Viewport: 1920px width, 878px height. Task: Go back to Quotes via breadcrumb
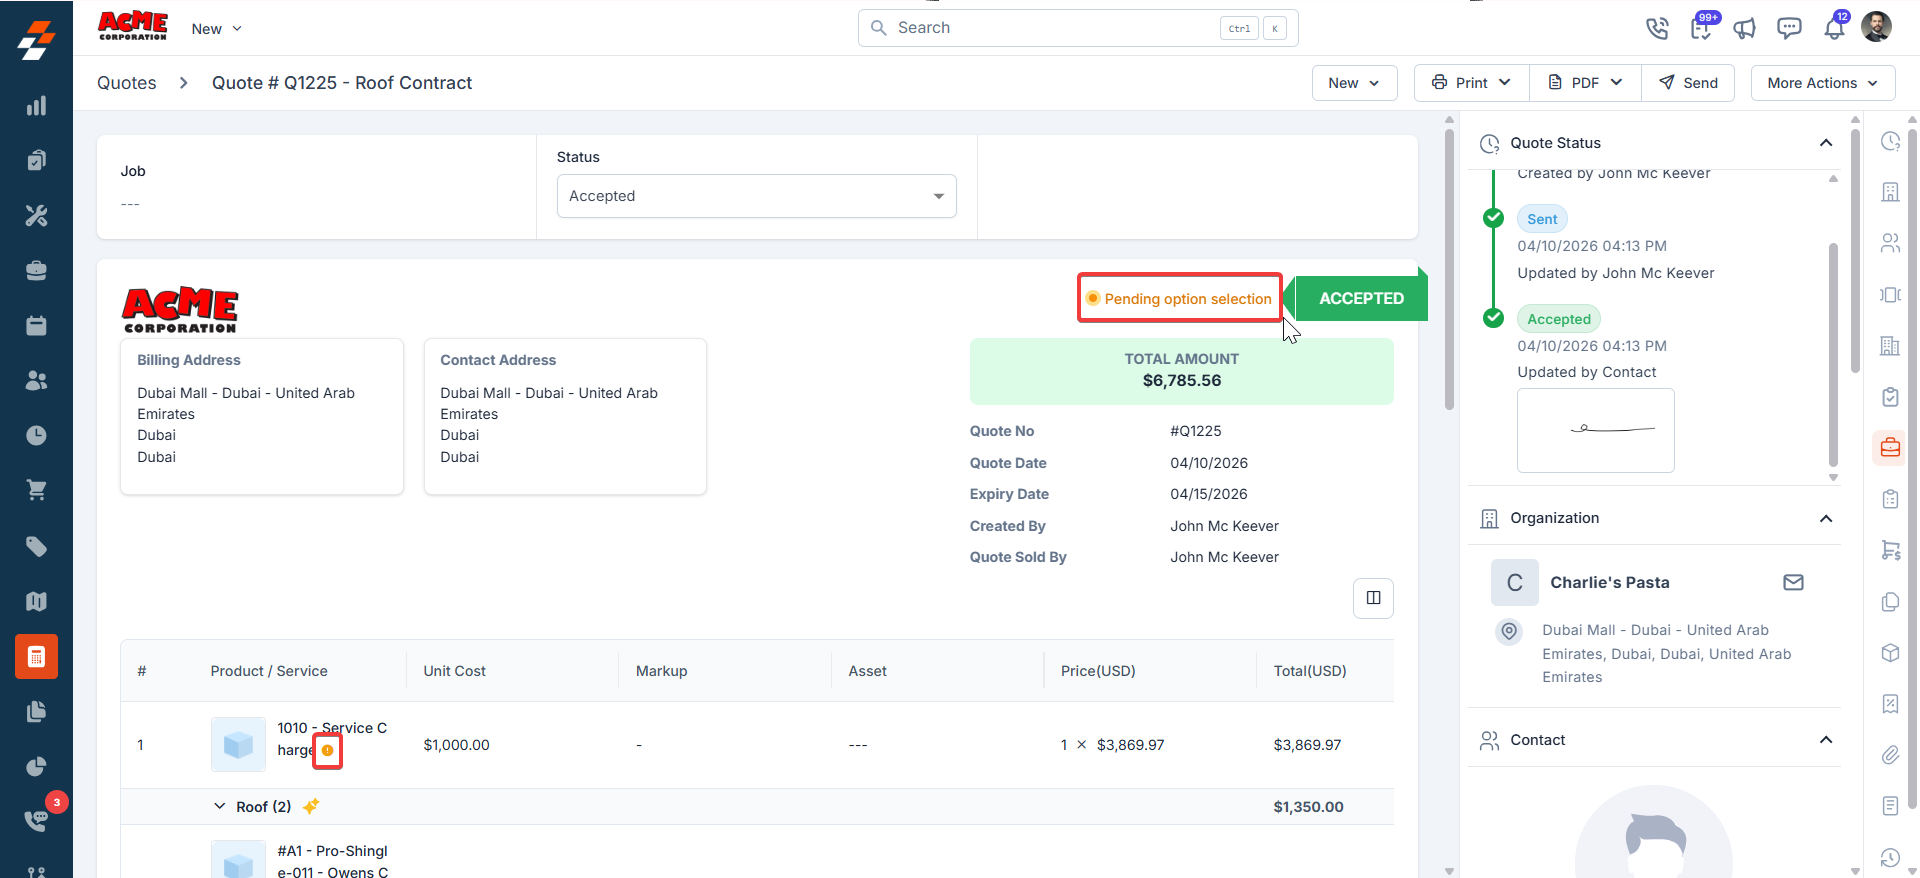click(127, 83)
